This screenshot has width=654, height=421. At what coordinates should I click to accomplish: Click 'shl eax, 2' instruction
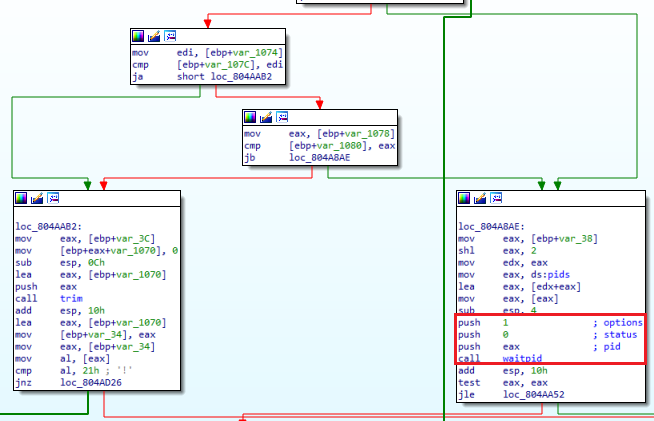[x=498, y=251]
